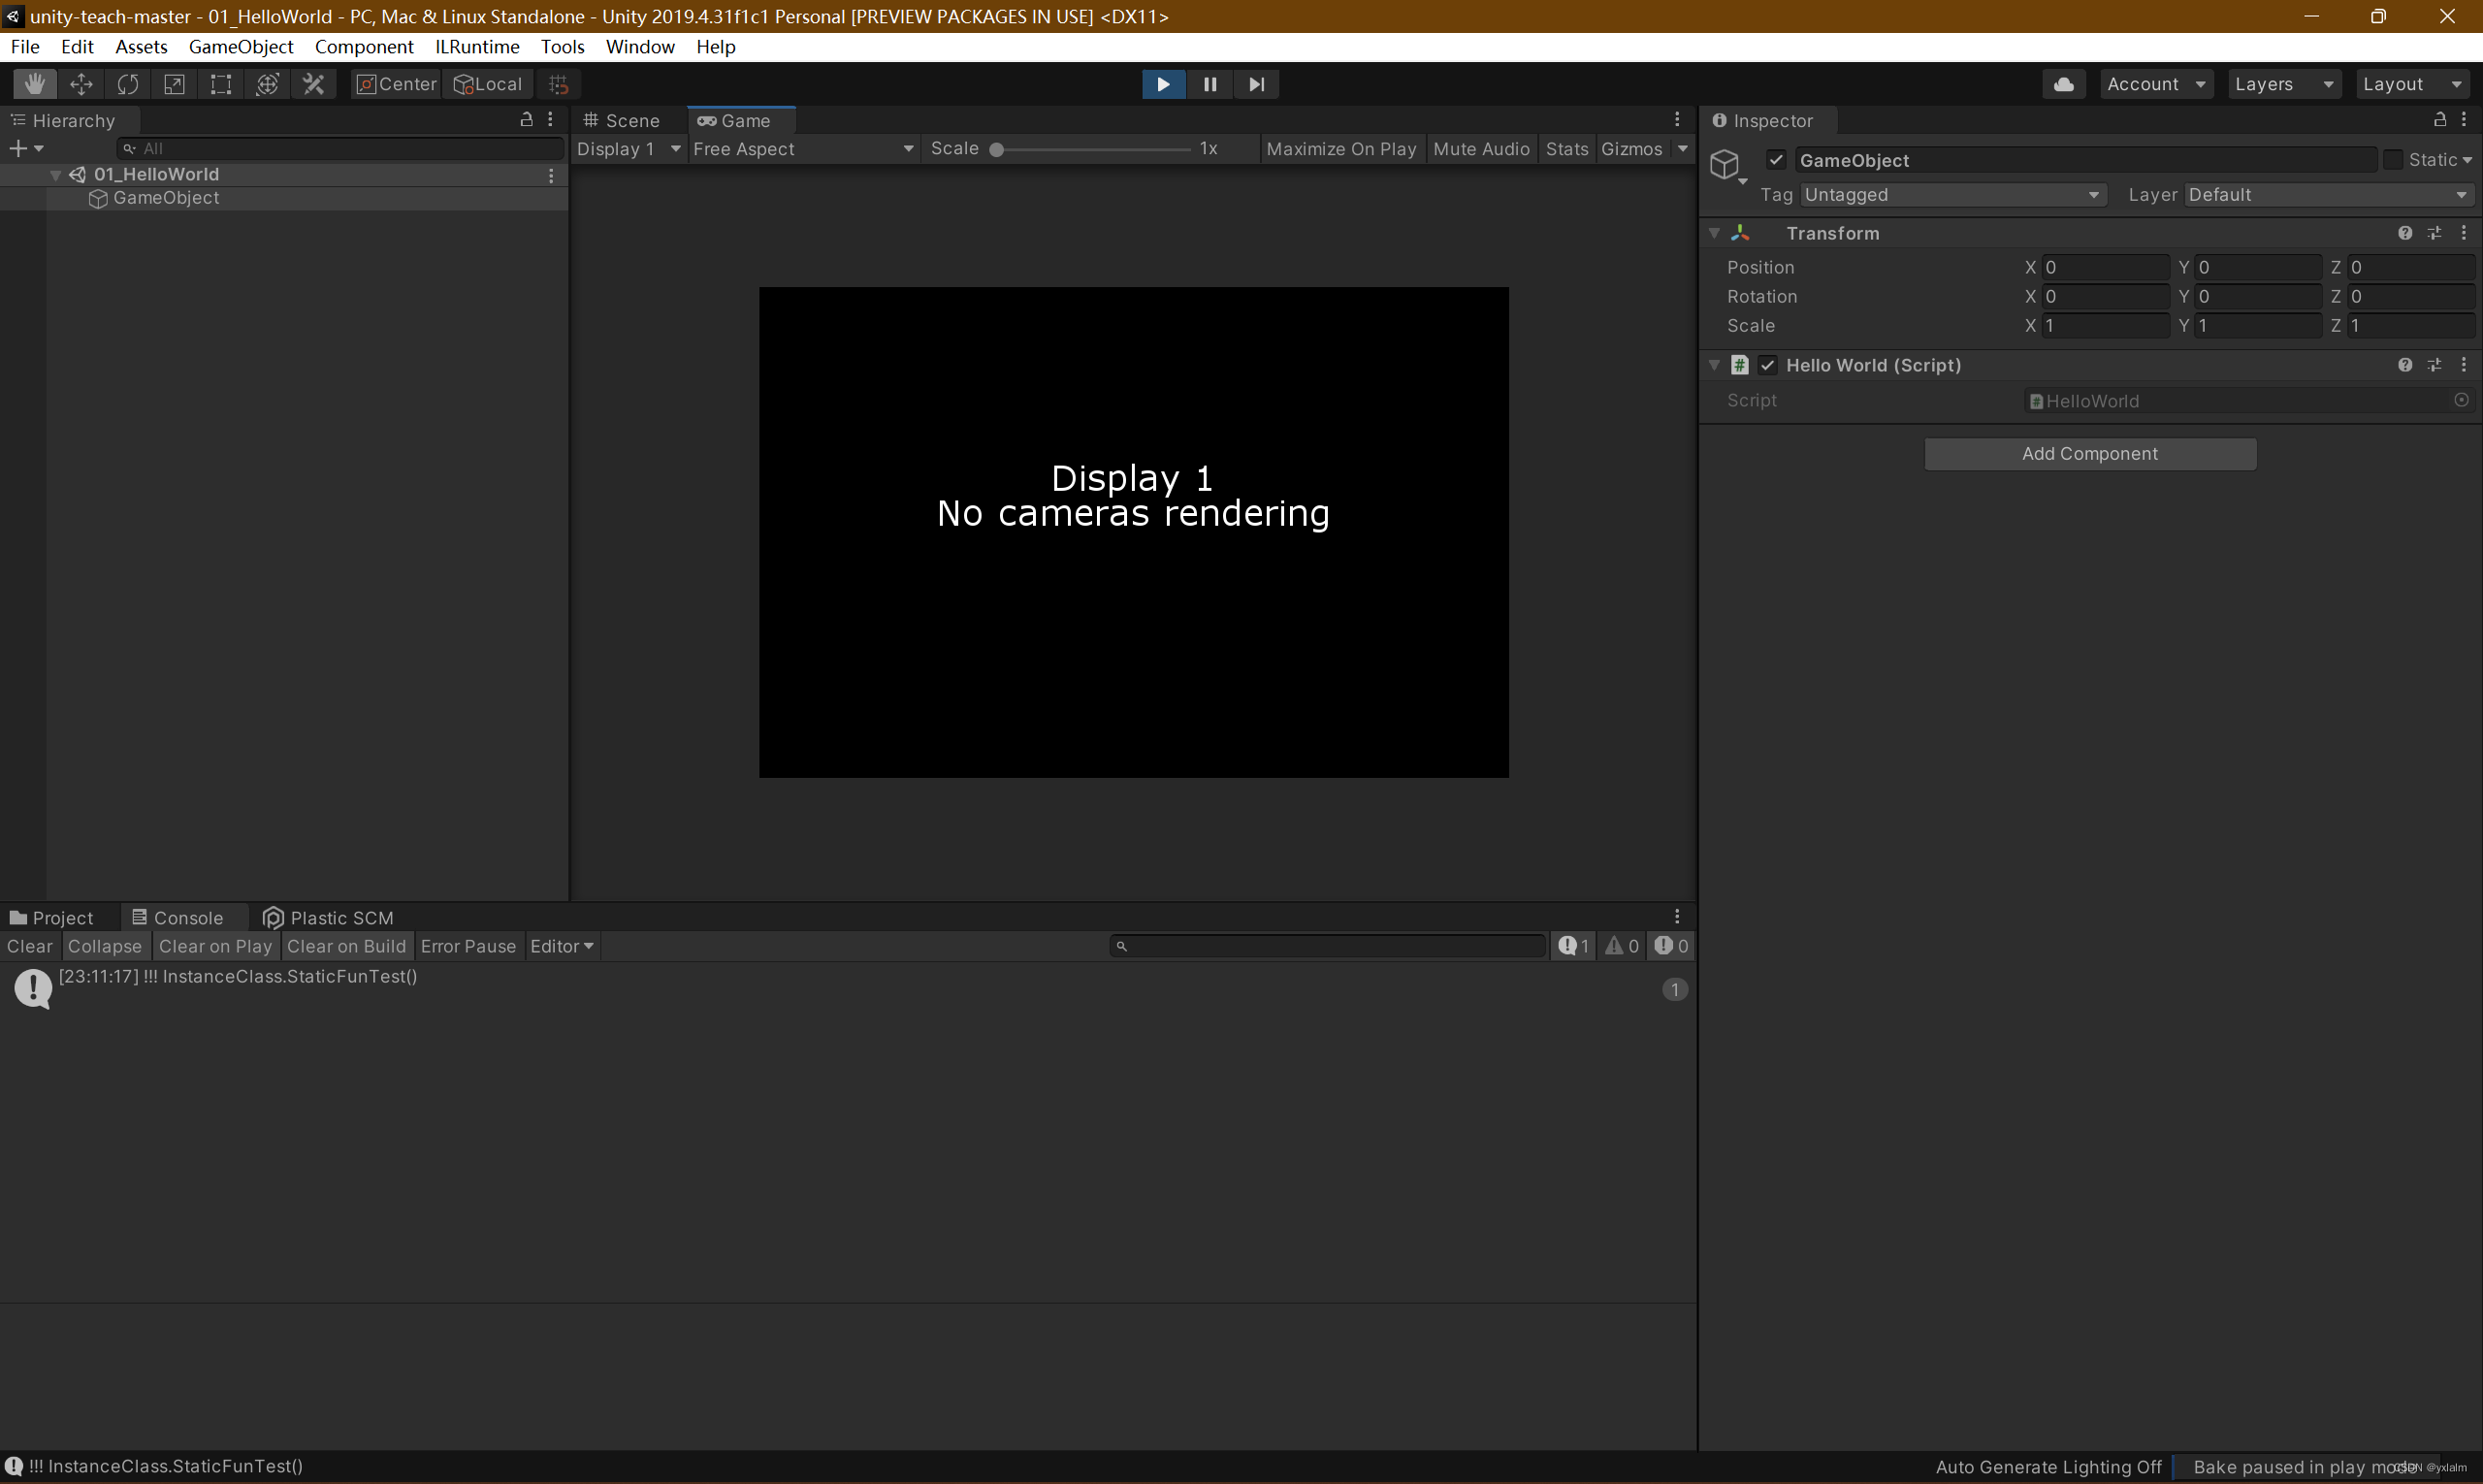Open Hello World script presets
The width and height of the screenshot is (2483, 1484).
coord(2434,365)
